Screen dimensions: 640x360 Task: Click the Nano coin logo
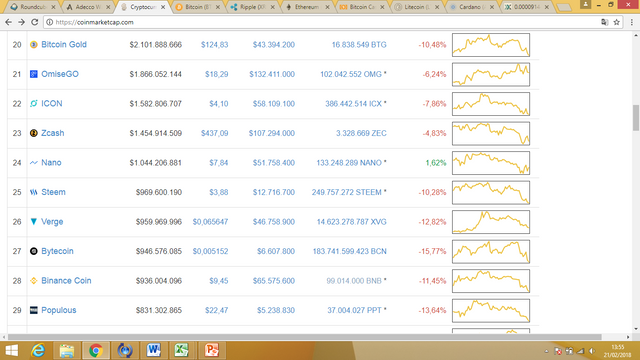click(34, 162)
